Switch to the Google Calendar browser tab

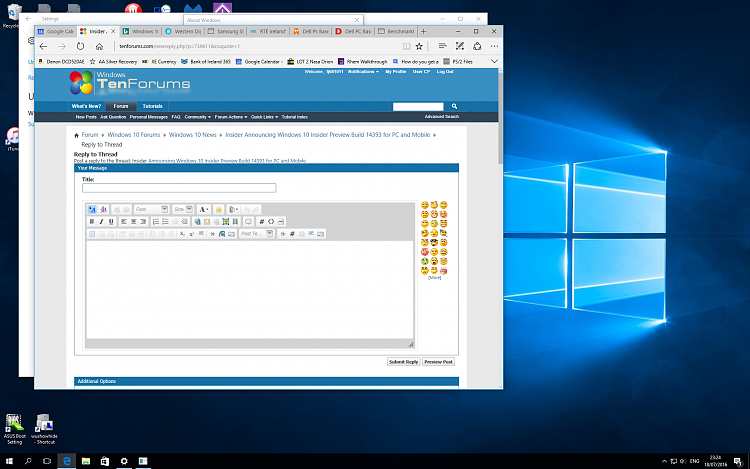tap(56, 32)
